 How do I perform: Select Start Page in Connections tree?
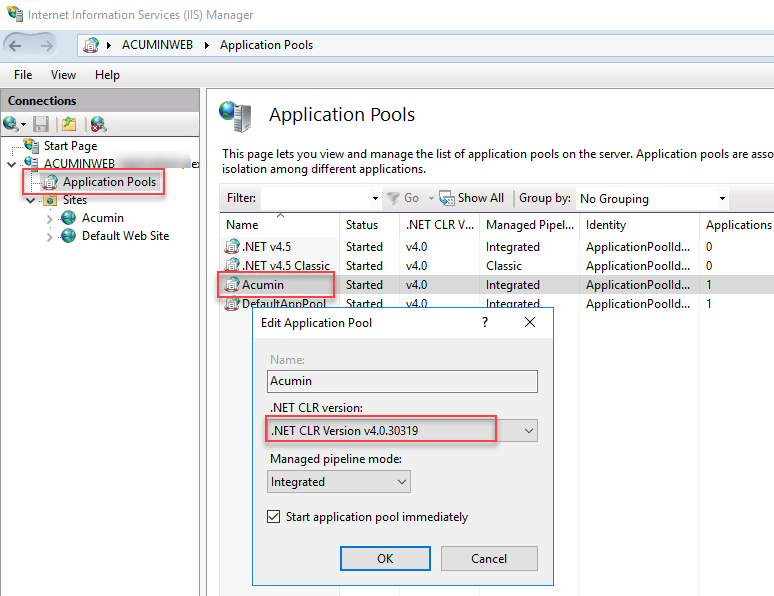tap(70, 146)
